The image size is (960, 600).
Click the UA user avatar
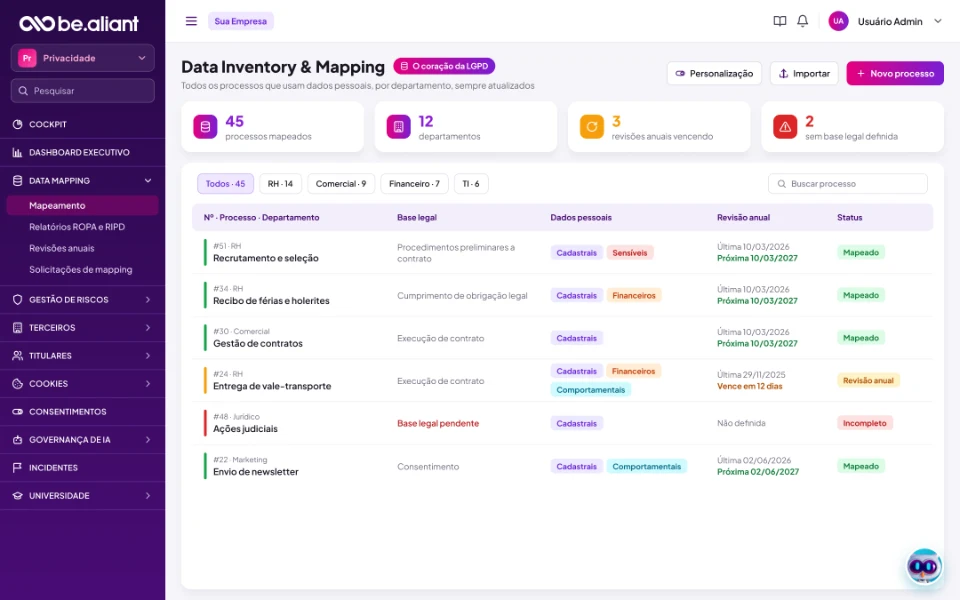pos(838,21)
